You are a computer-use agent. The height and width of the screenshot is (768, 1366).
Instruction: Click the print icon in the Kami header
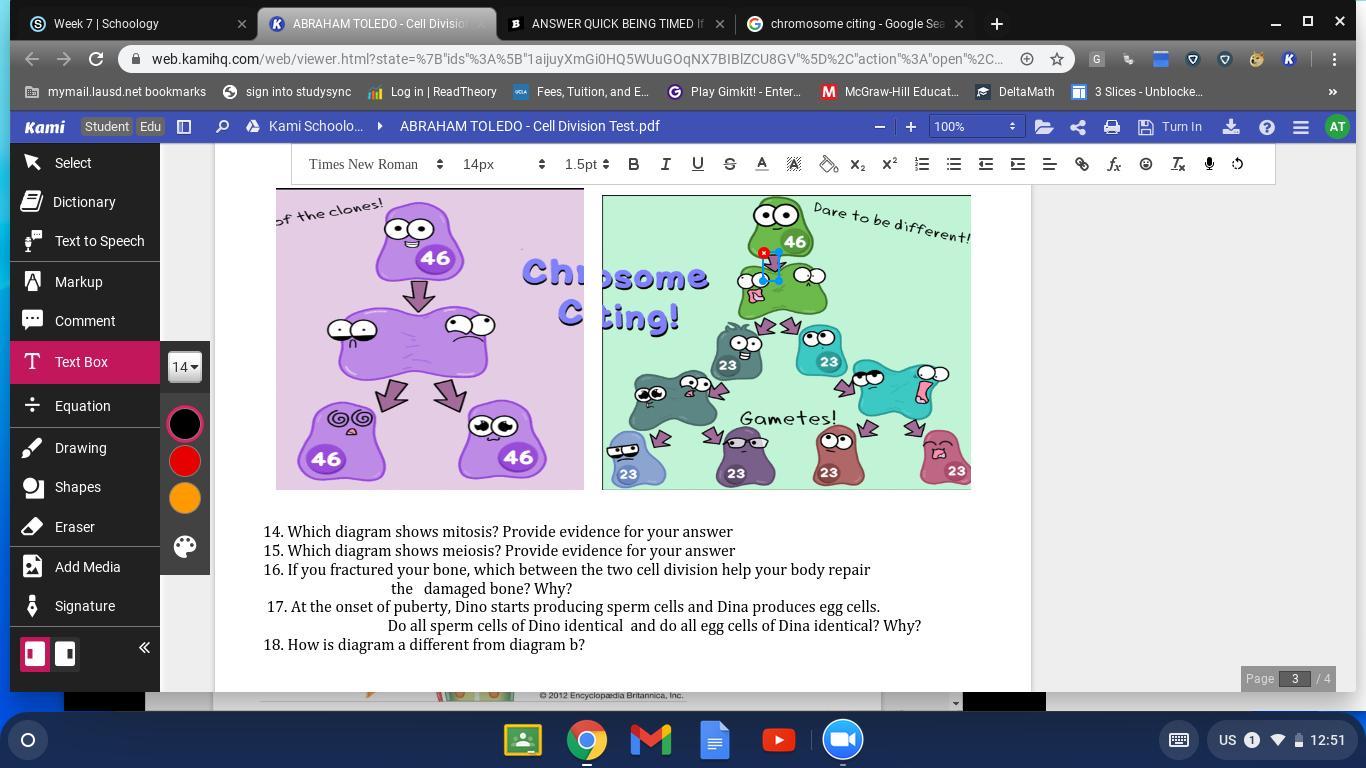tap(1111, 127)
